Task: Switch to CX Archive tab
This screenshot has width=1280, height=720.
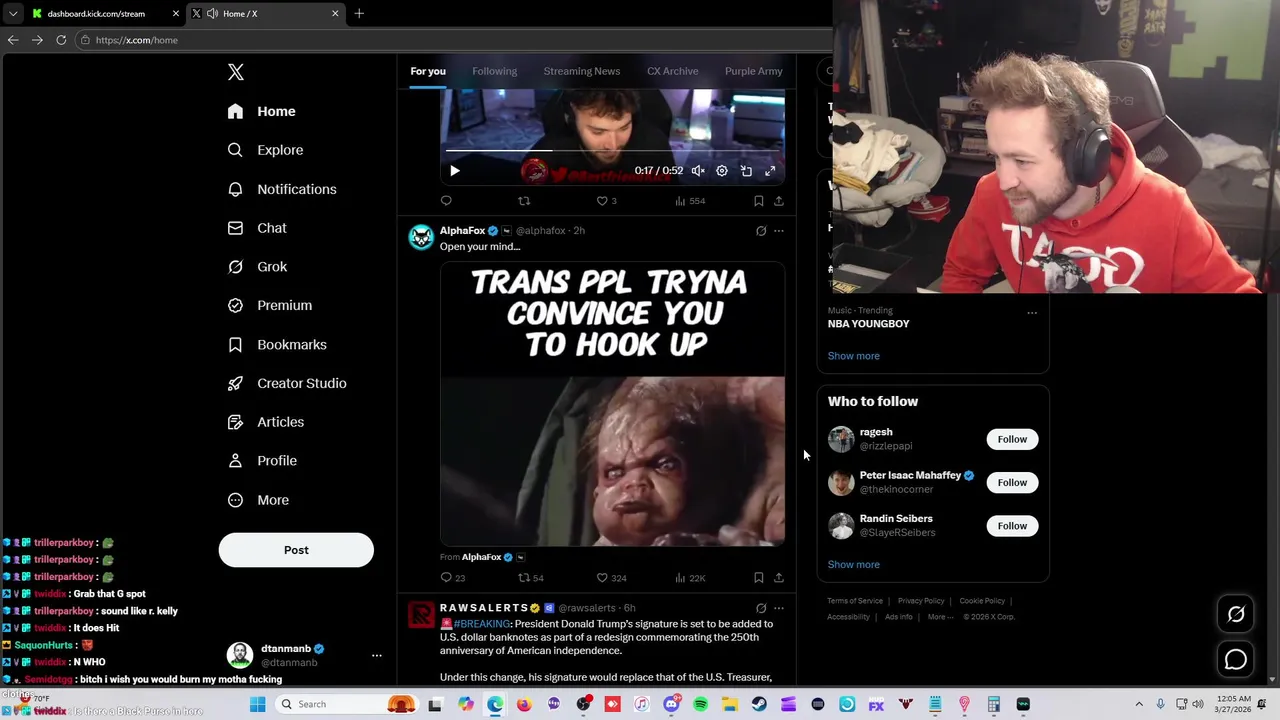Action: 672,71
